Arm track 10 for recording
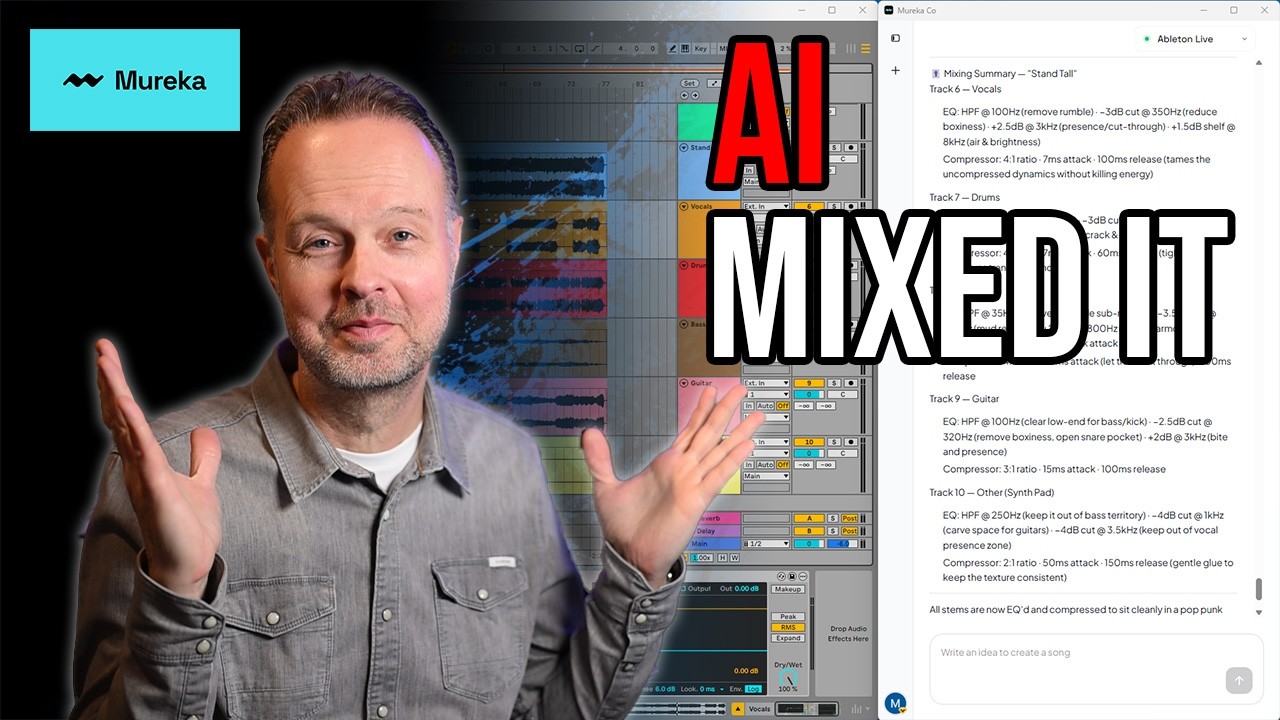The height and width of the screenshot is (720, 1280). point(850,442)
